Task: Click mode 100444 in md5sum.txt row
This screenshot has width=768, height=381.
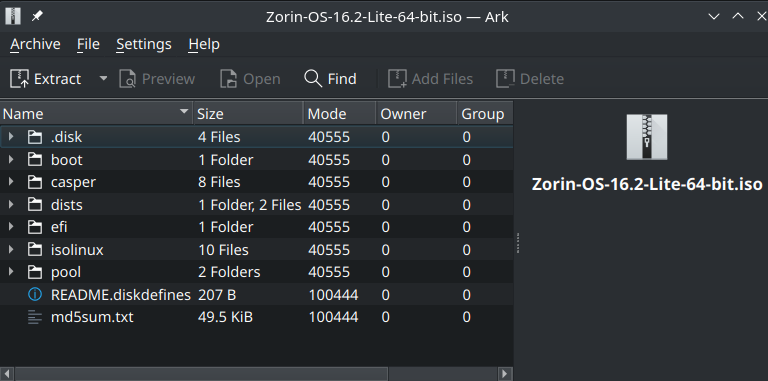Action: tap(333, 317)
